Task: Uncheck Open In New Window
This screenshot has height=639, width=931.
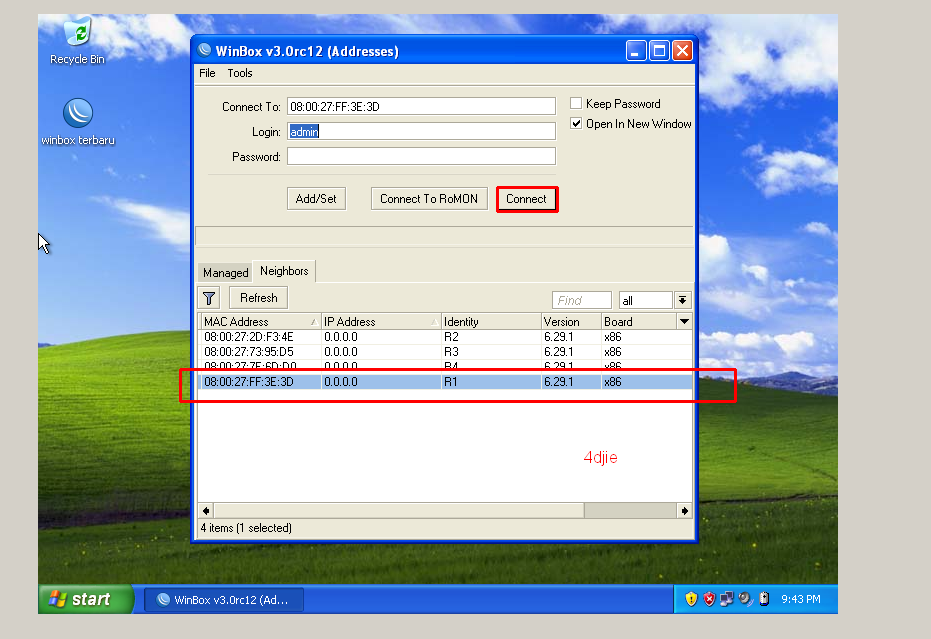Action: coord(575,124)
